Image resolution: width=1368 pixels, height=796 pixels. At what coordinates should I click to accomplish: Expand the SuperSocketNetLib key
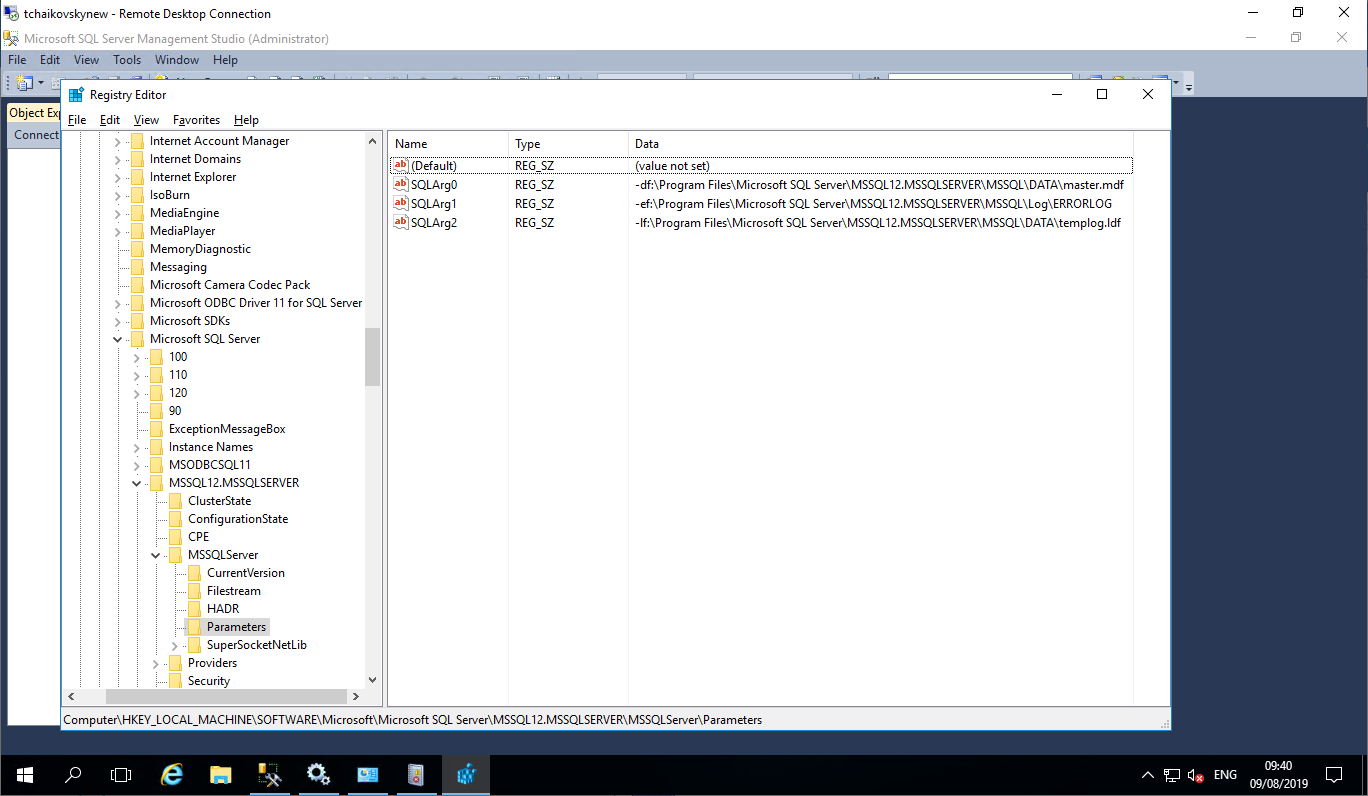(x=175, y=645)
